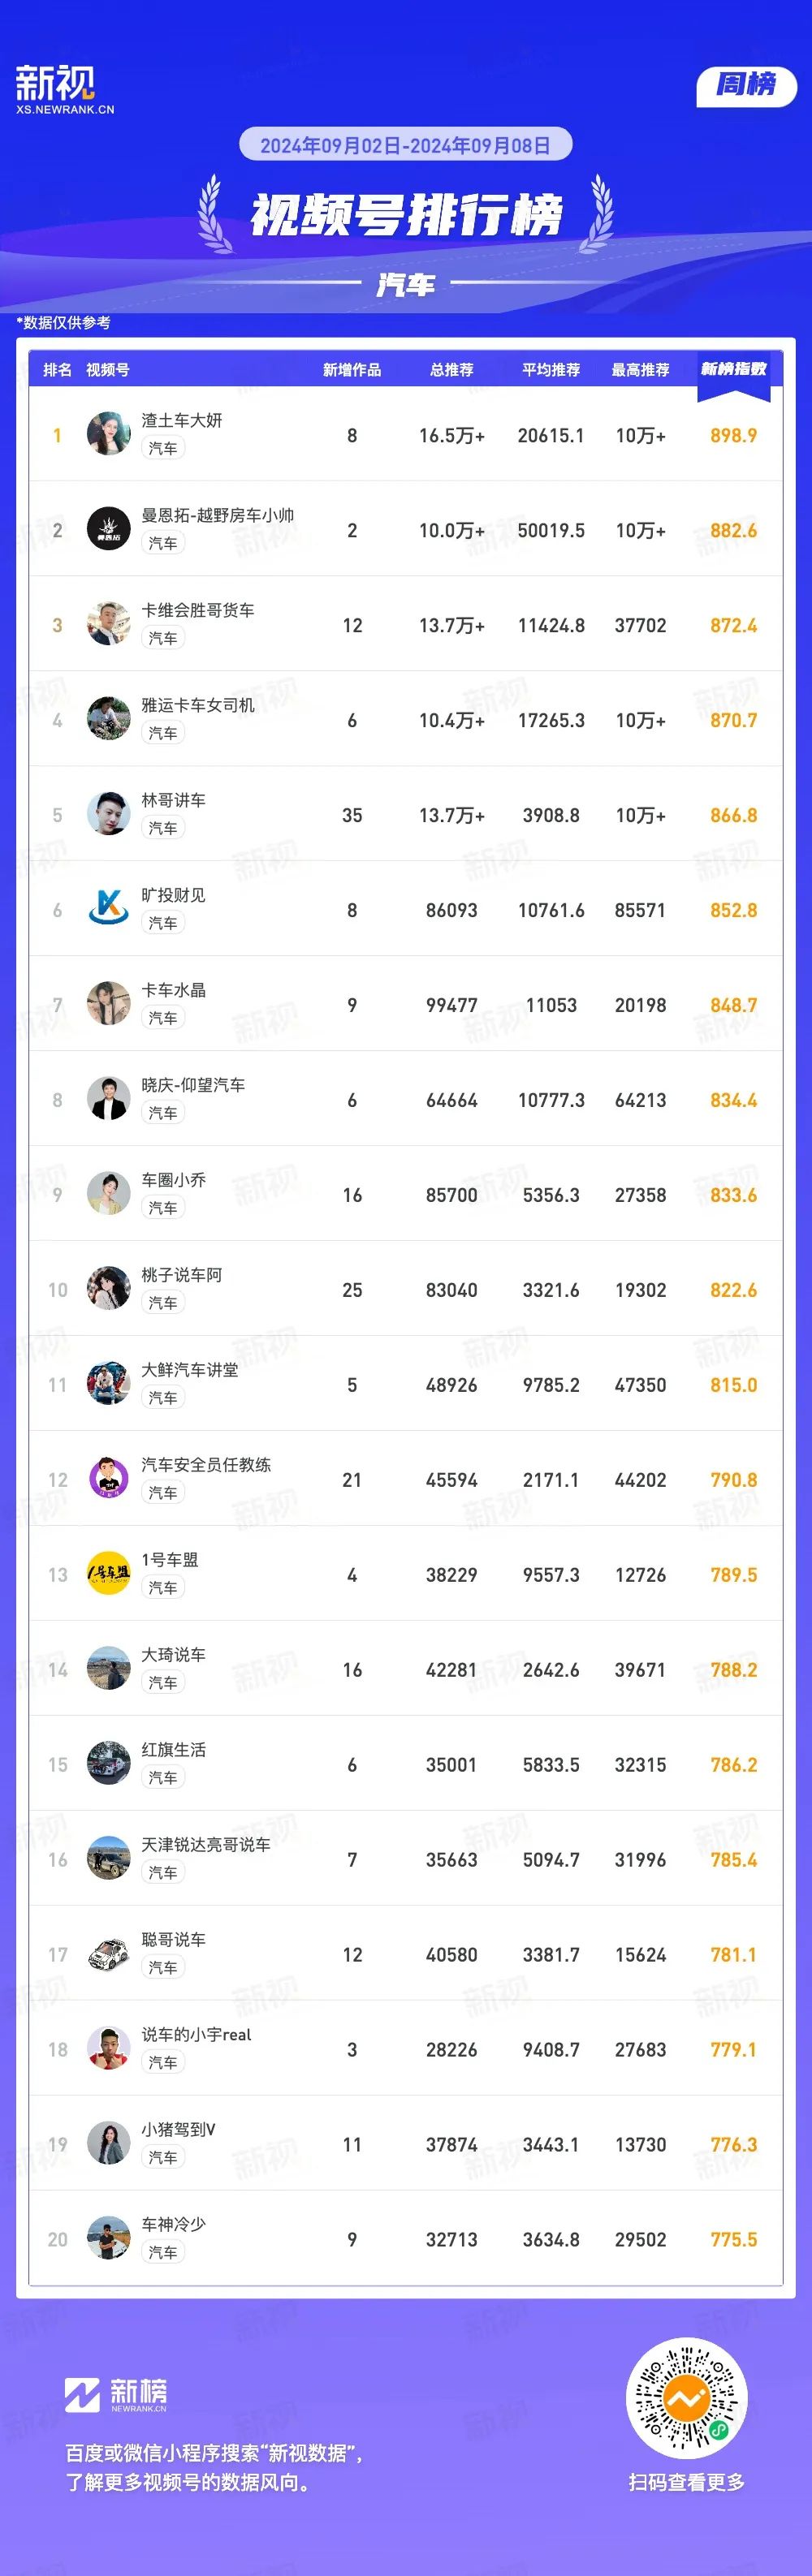Click the 898.9 index score of rank one
This screenshot has height=2576, width=812.
click(733, 435)
